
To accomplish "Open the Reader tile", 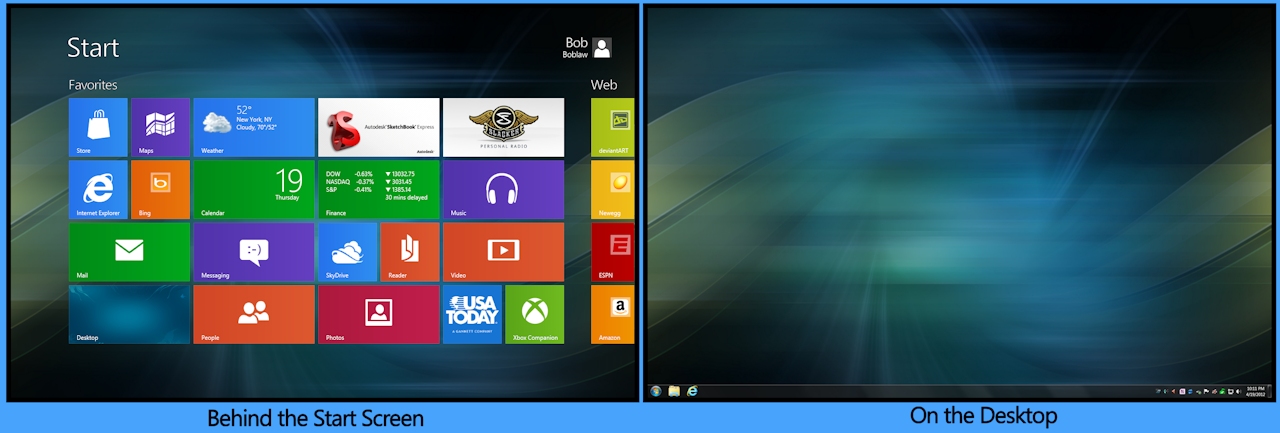I will [x=410, y=252].
